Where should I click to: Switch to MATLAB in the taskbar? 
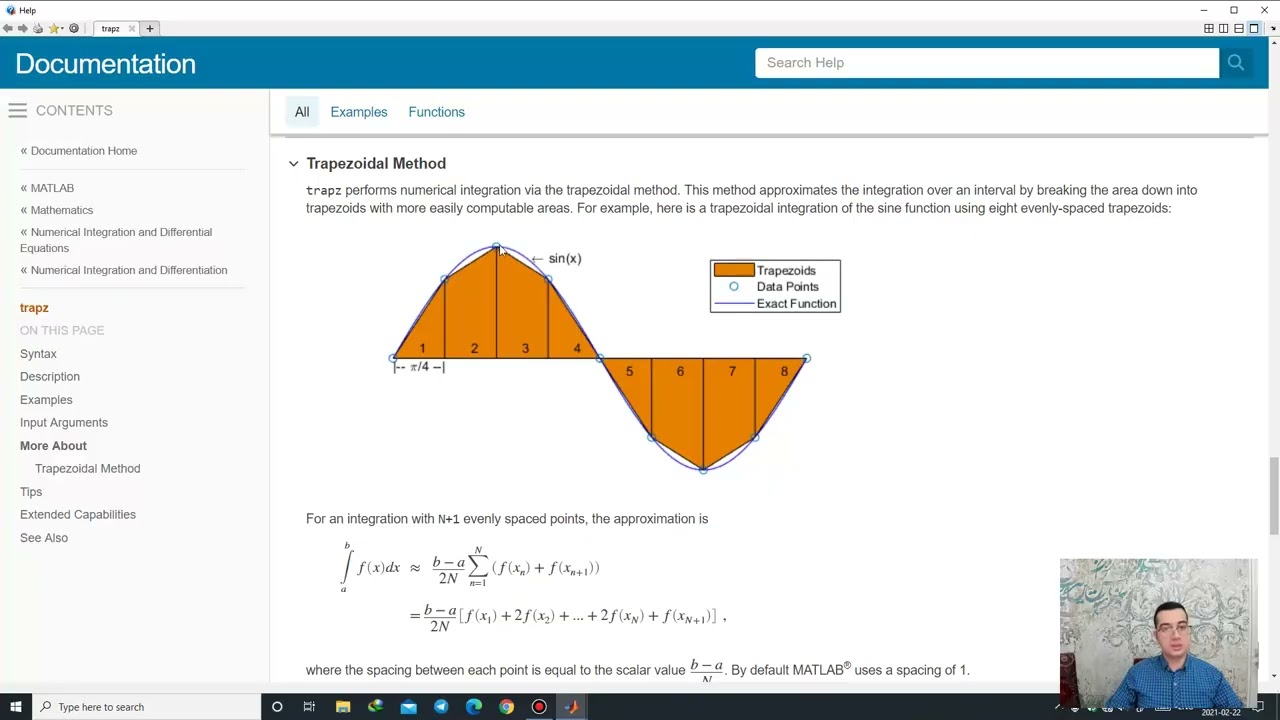(572, 707)
